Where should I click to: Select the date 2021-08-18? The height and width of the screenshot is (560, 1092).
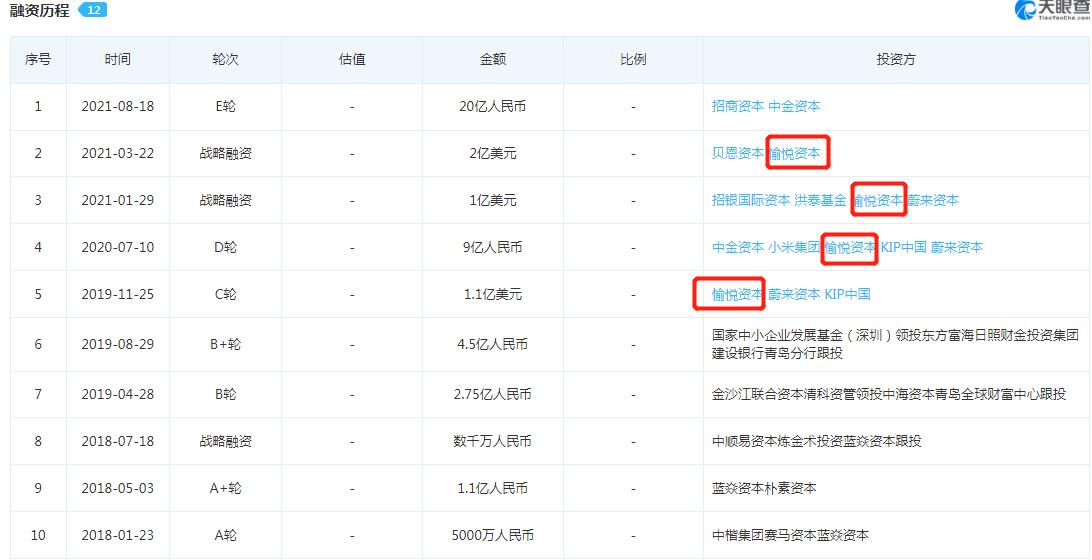(118, 107)
